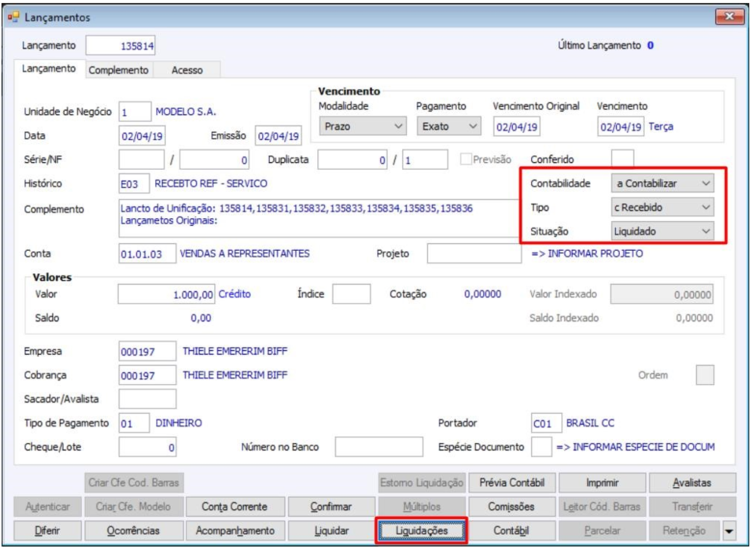
Task: Open the extra actions arrow beside Retenção
Action: 729,531
